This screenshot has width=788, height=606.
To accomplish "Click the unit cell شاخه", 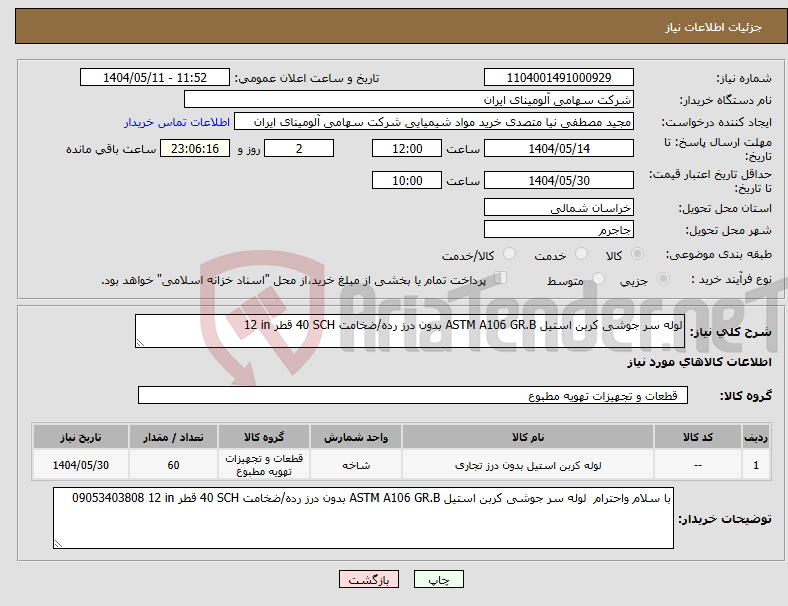I will click(356, 466).
